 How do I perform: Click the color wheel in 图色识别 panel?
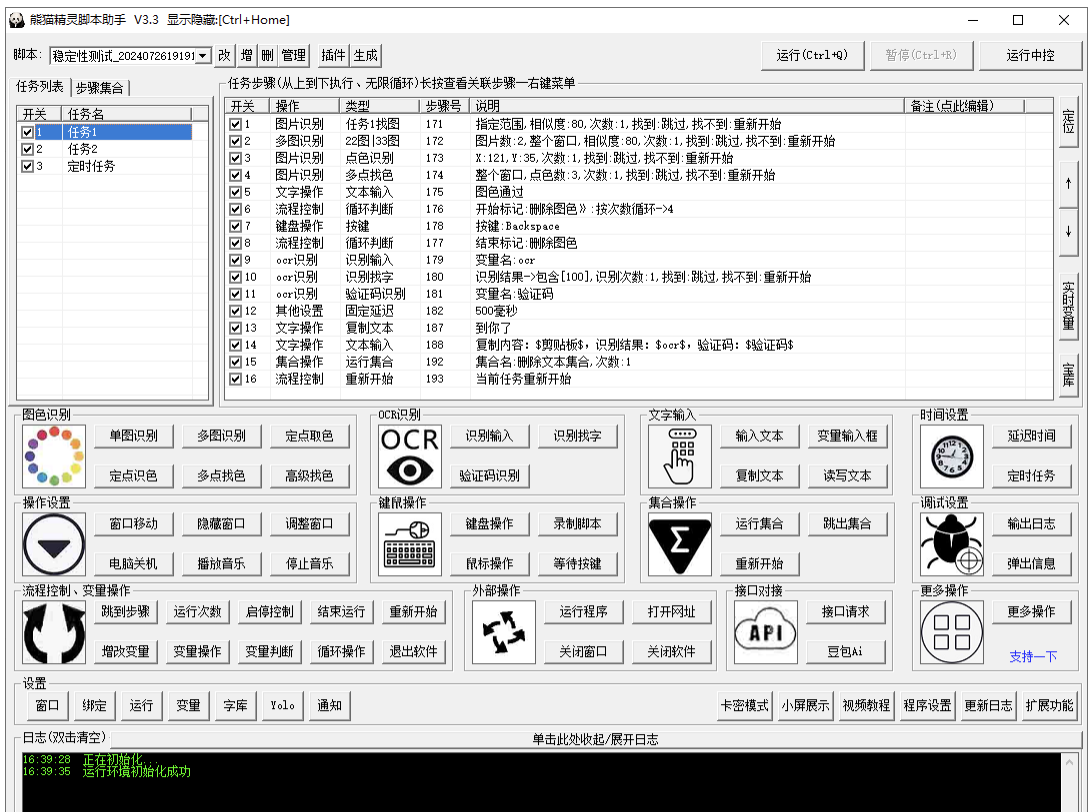(x=53, y=455)
